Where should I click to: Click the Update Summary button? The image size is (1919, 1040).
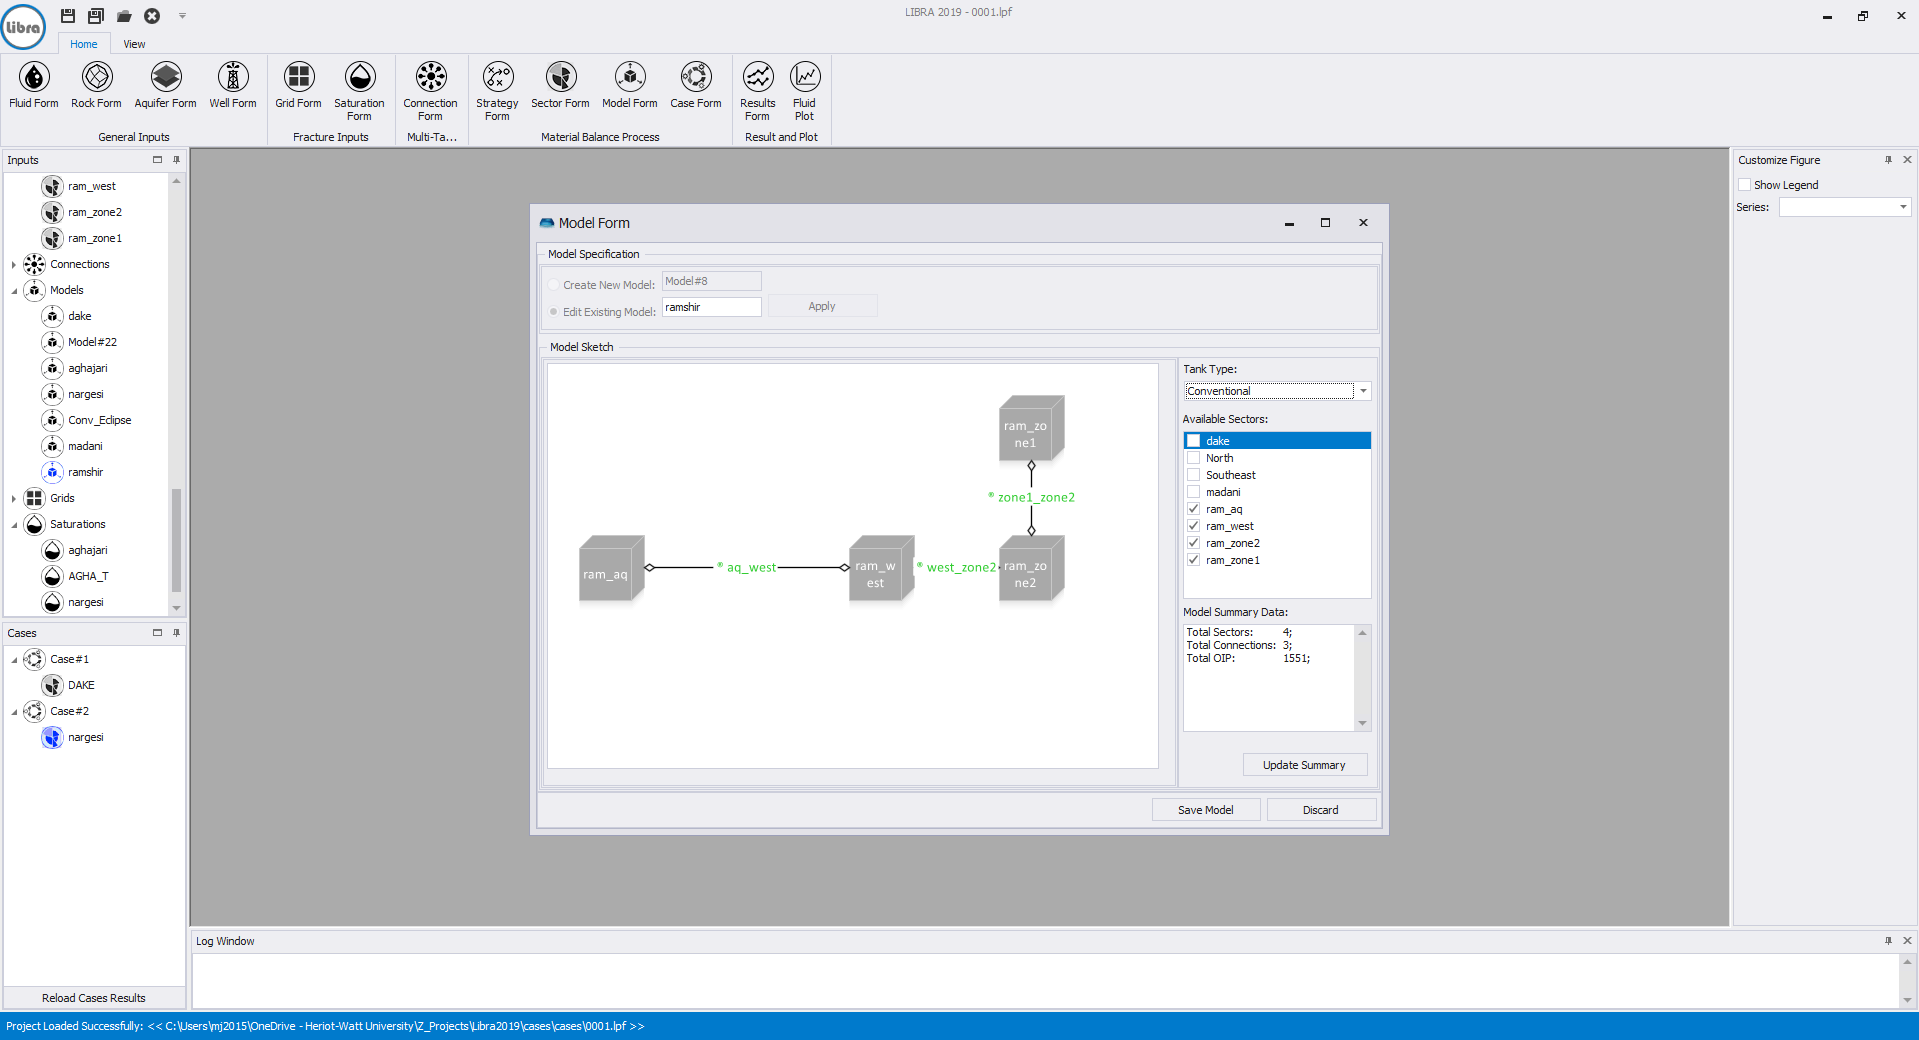(1304, 764)
